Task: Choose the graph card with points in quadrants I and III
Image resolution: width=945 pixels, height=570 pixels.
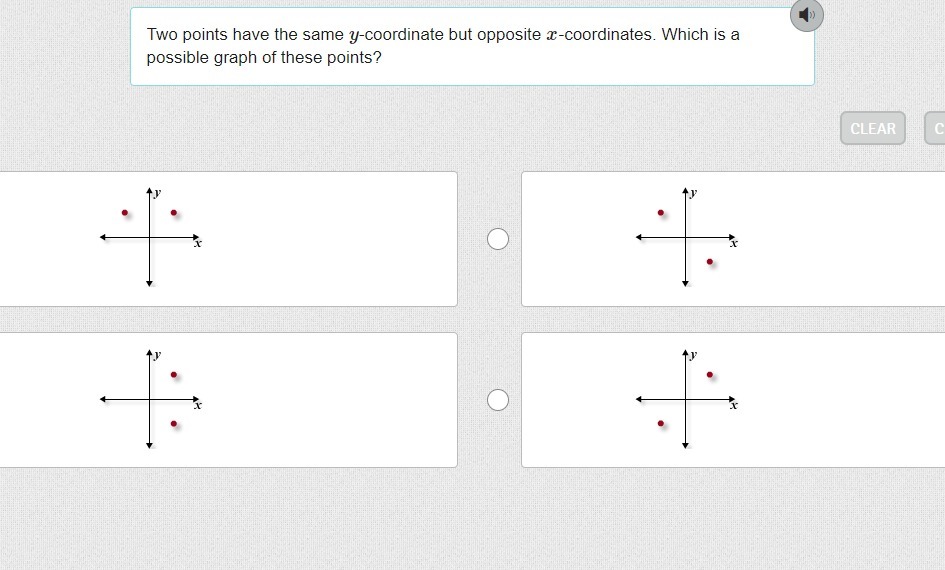Action: [732, 400]
